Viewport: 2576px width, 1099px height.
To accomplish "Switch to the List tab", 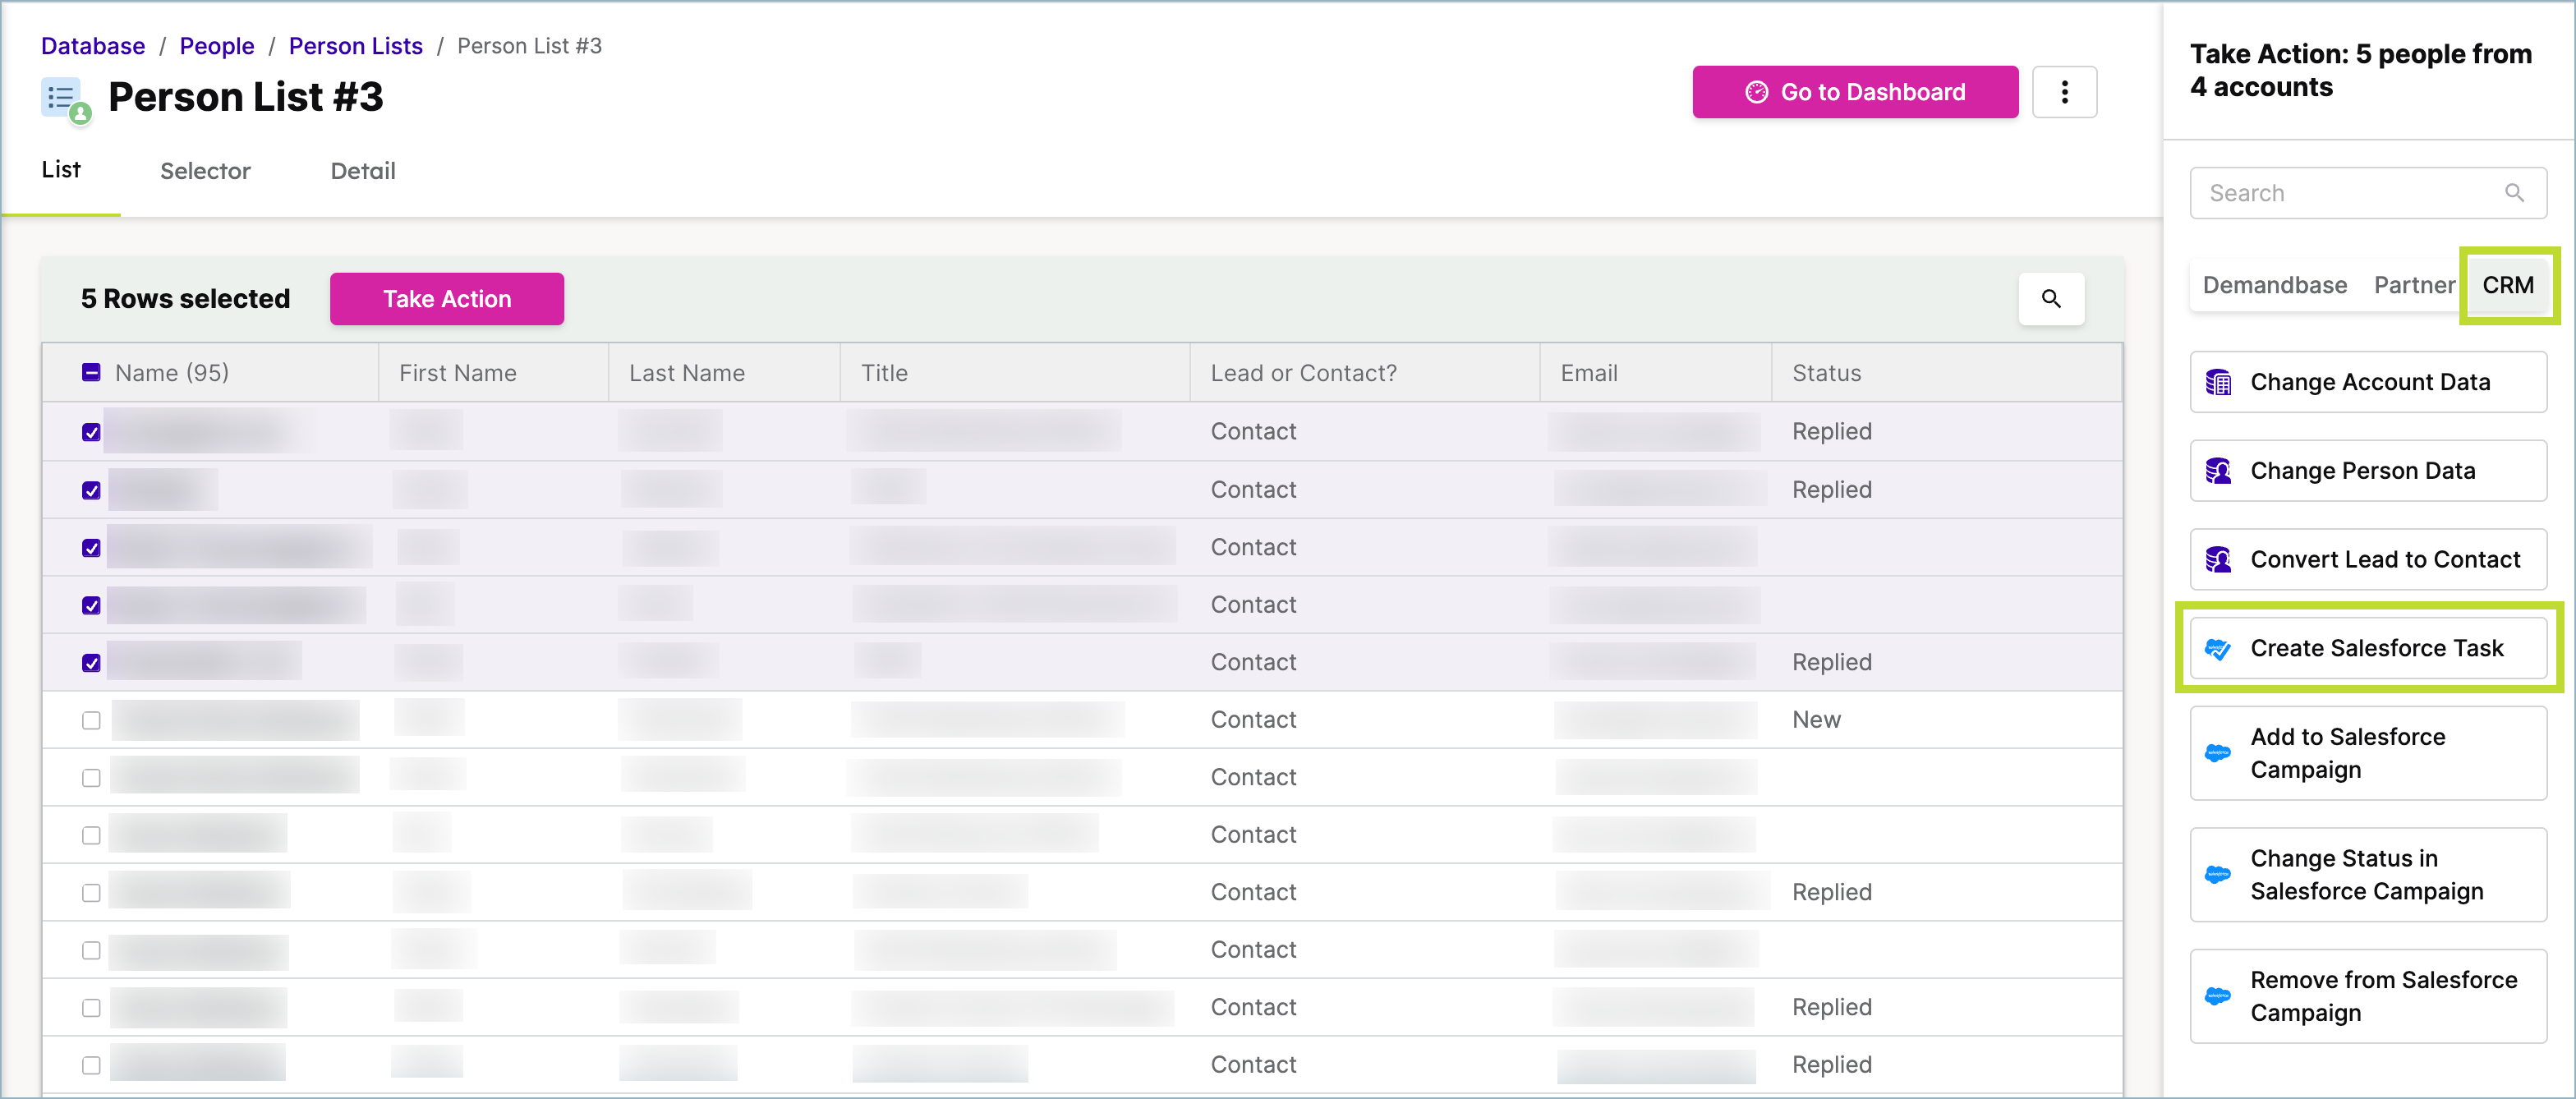I will click(61, 170).
